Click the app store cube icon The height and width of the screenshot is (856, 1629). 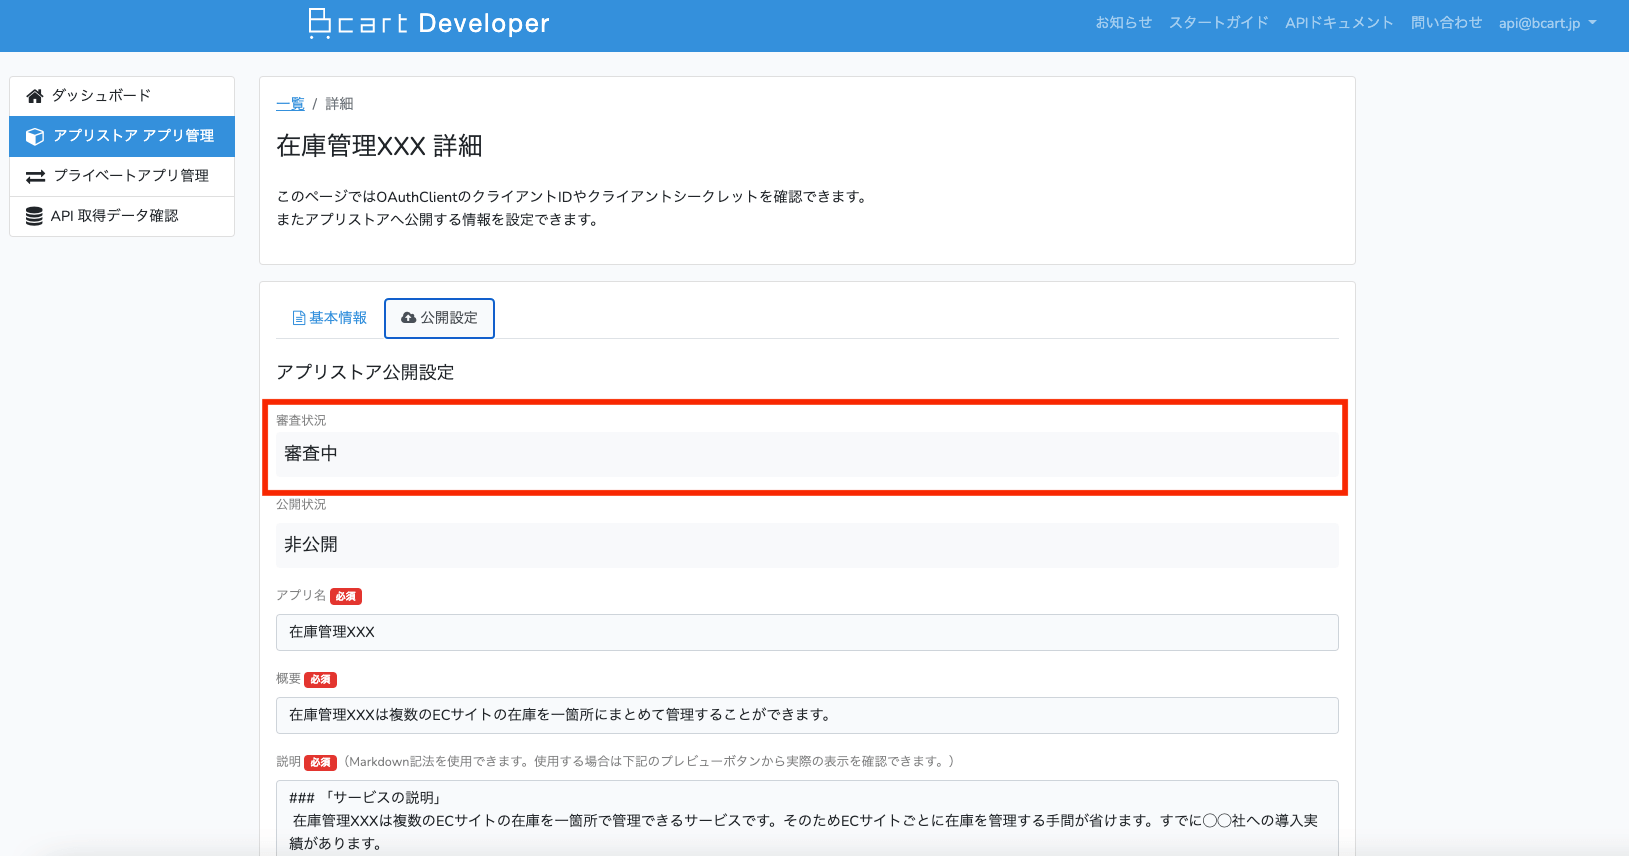pos(35,136)
